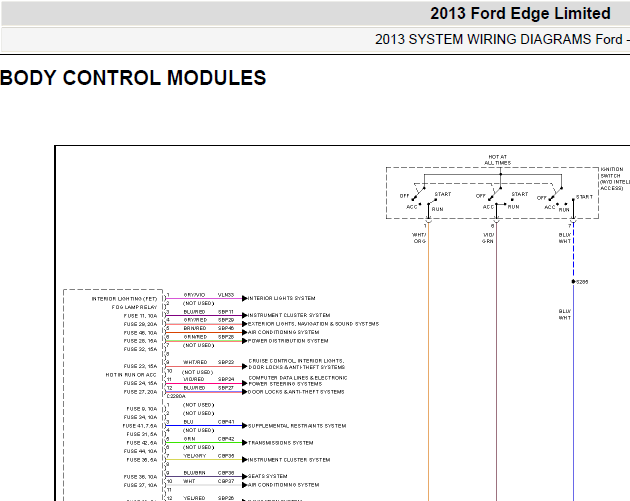Click the 'WHT/ORG' wire label

pos(419,238)
